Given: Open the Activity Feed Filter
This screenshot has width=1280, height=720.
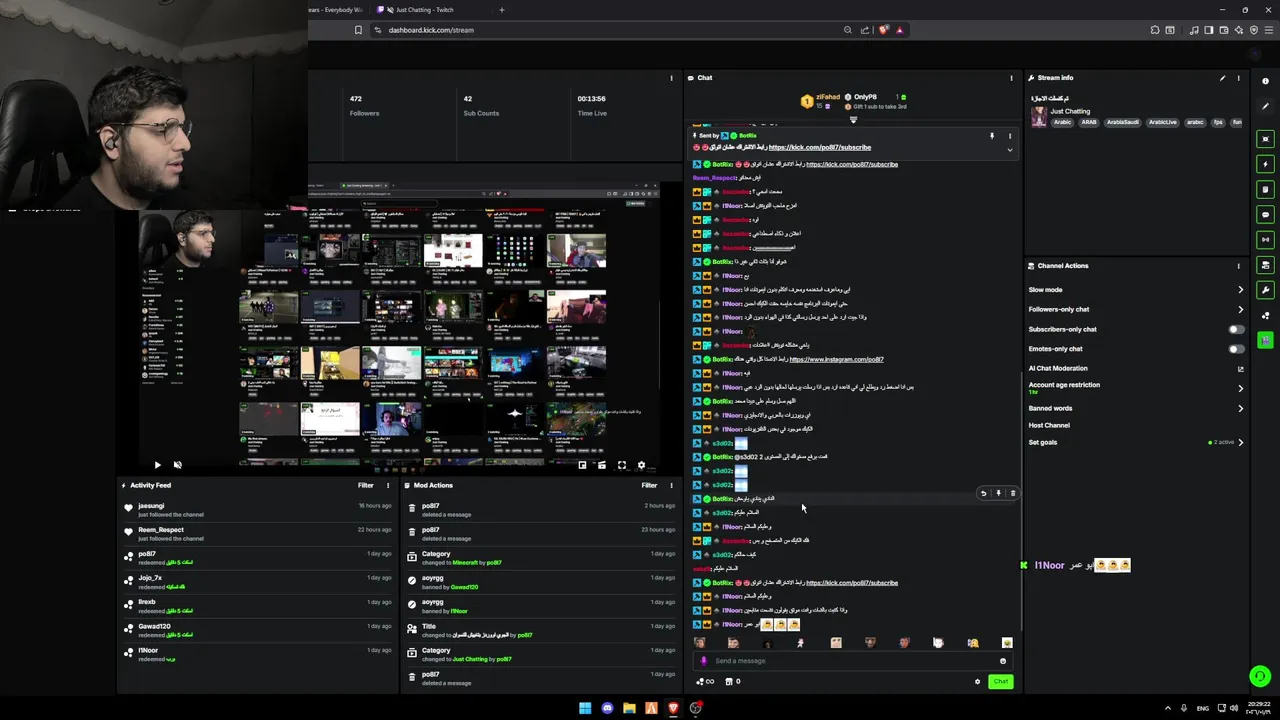Looking at the screenshot, I should 366,485.
